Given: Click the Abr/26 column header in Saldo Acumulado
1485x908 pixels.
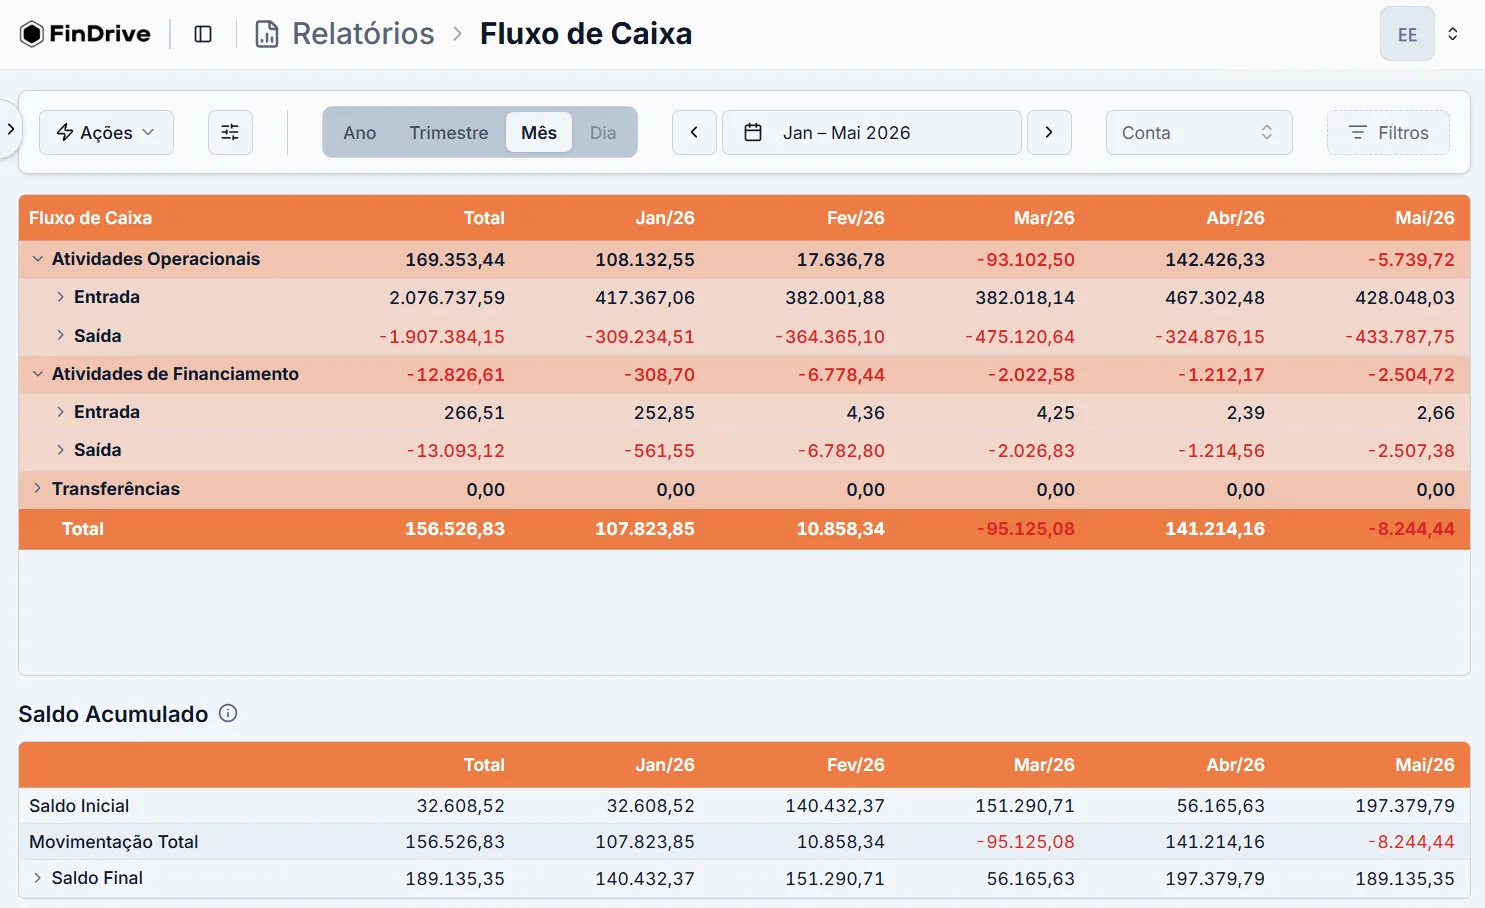Looking at the screenshot, I should click(x=1235, y=765).
